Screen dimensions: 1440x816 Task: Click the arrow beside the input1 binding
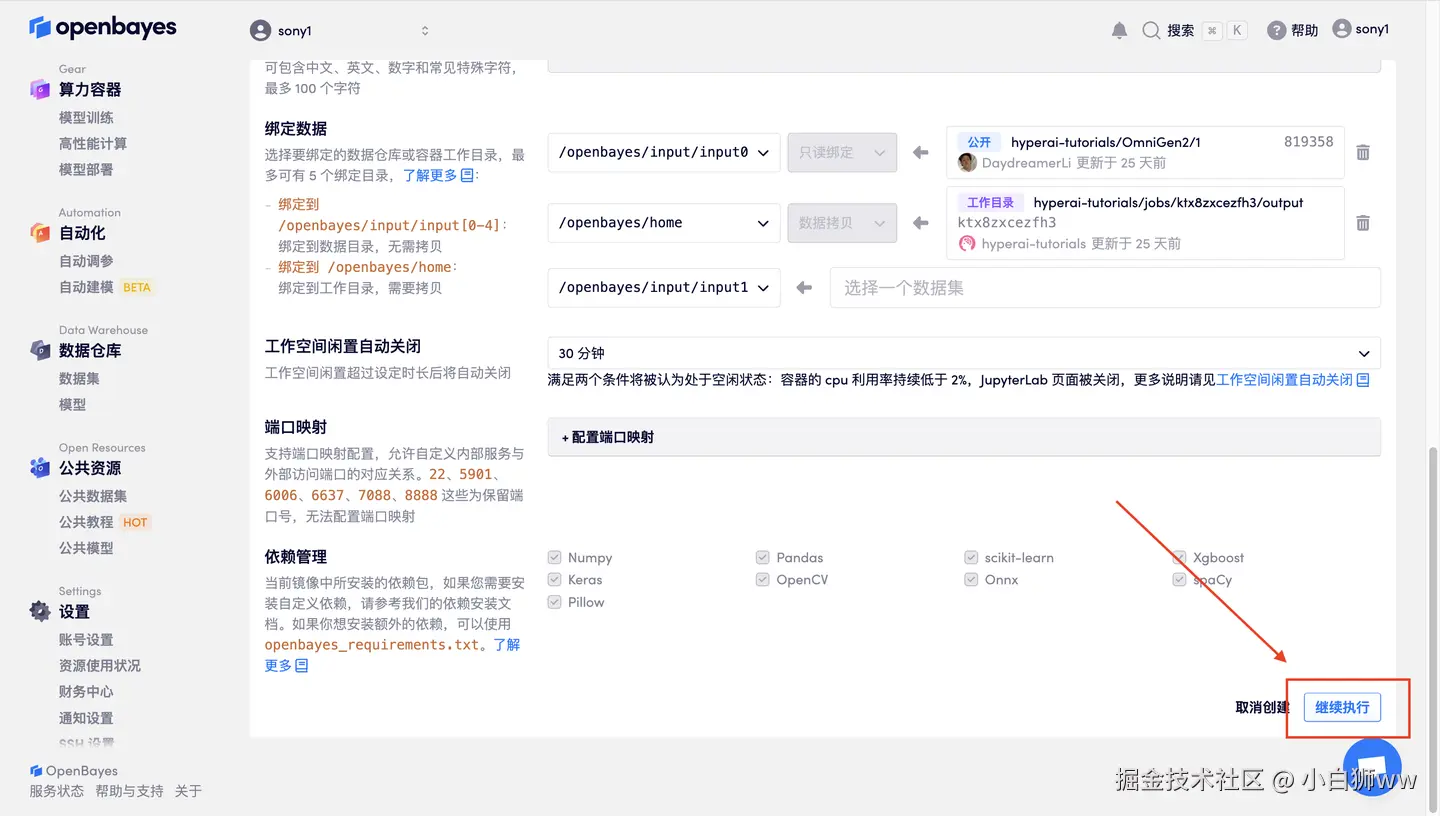(804, 288)
